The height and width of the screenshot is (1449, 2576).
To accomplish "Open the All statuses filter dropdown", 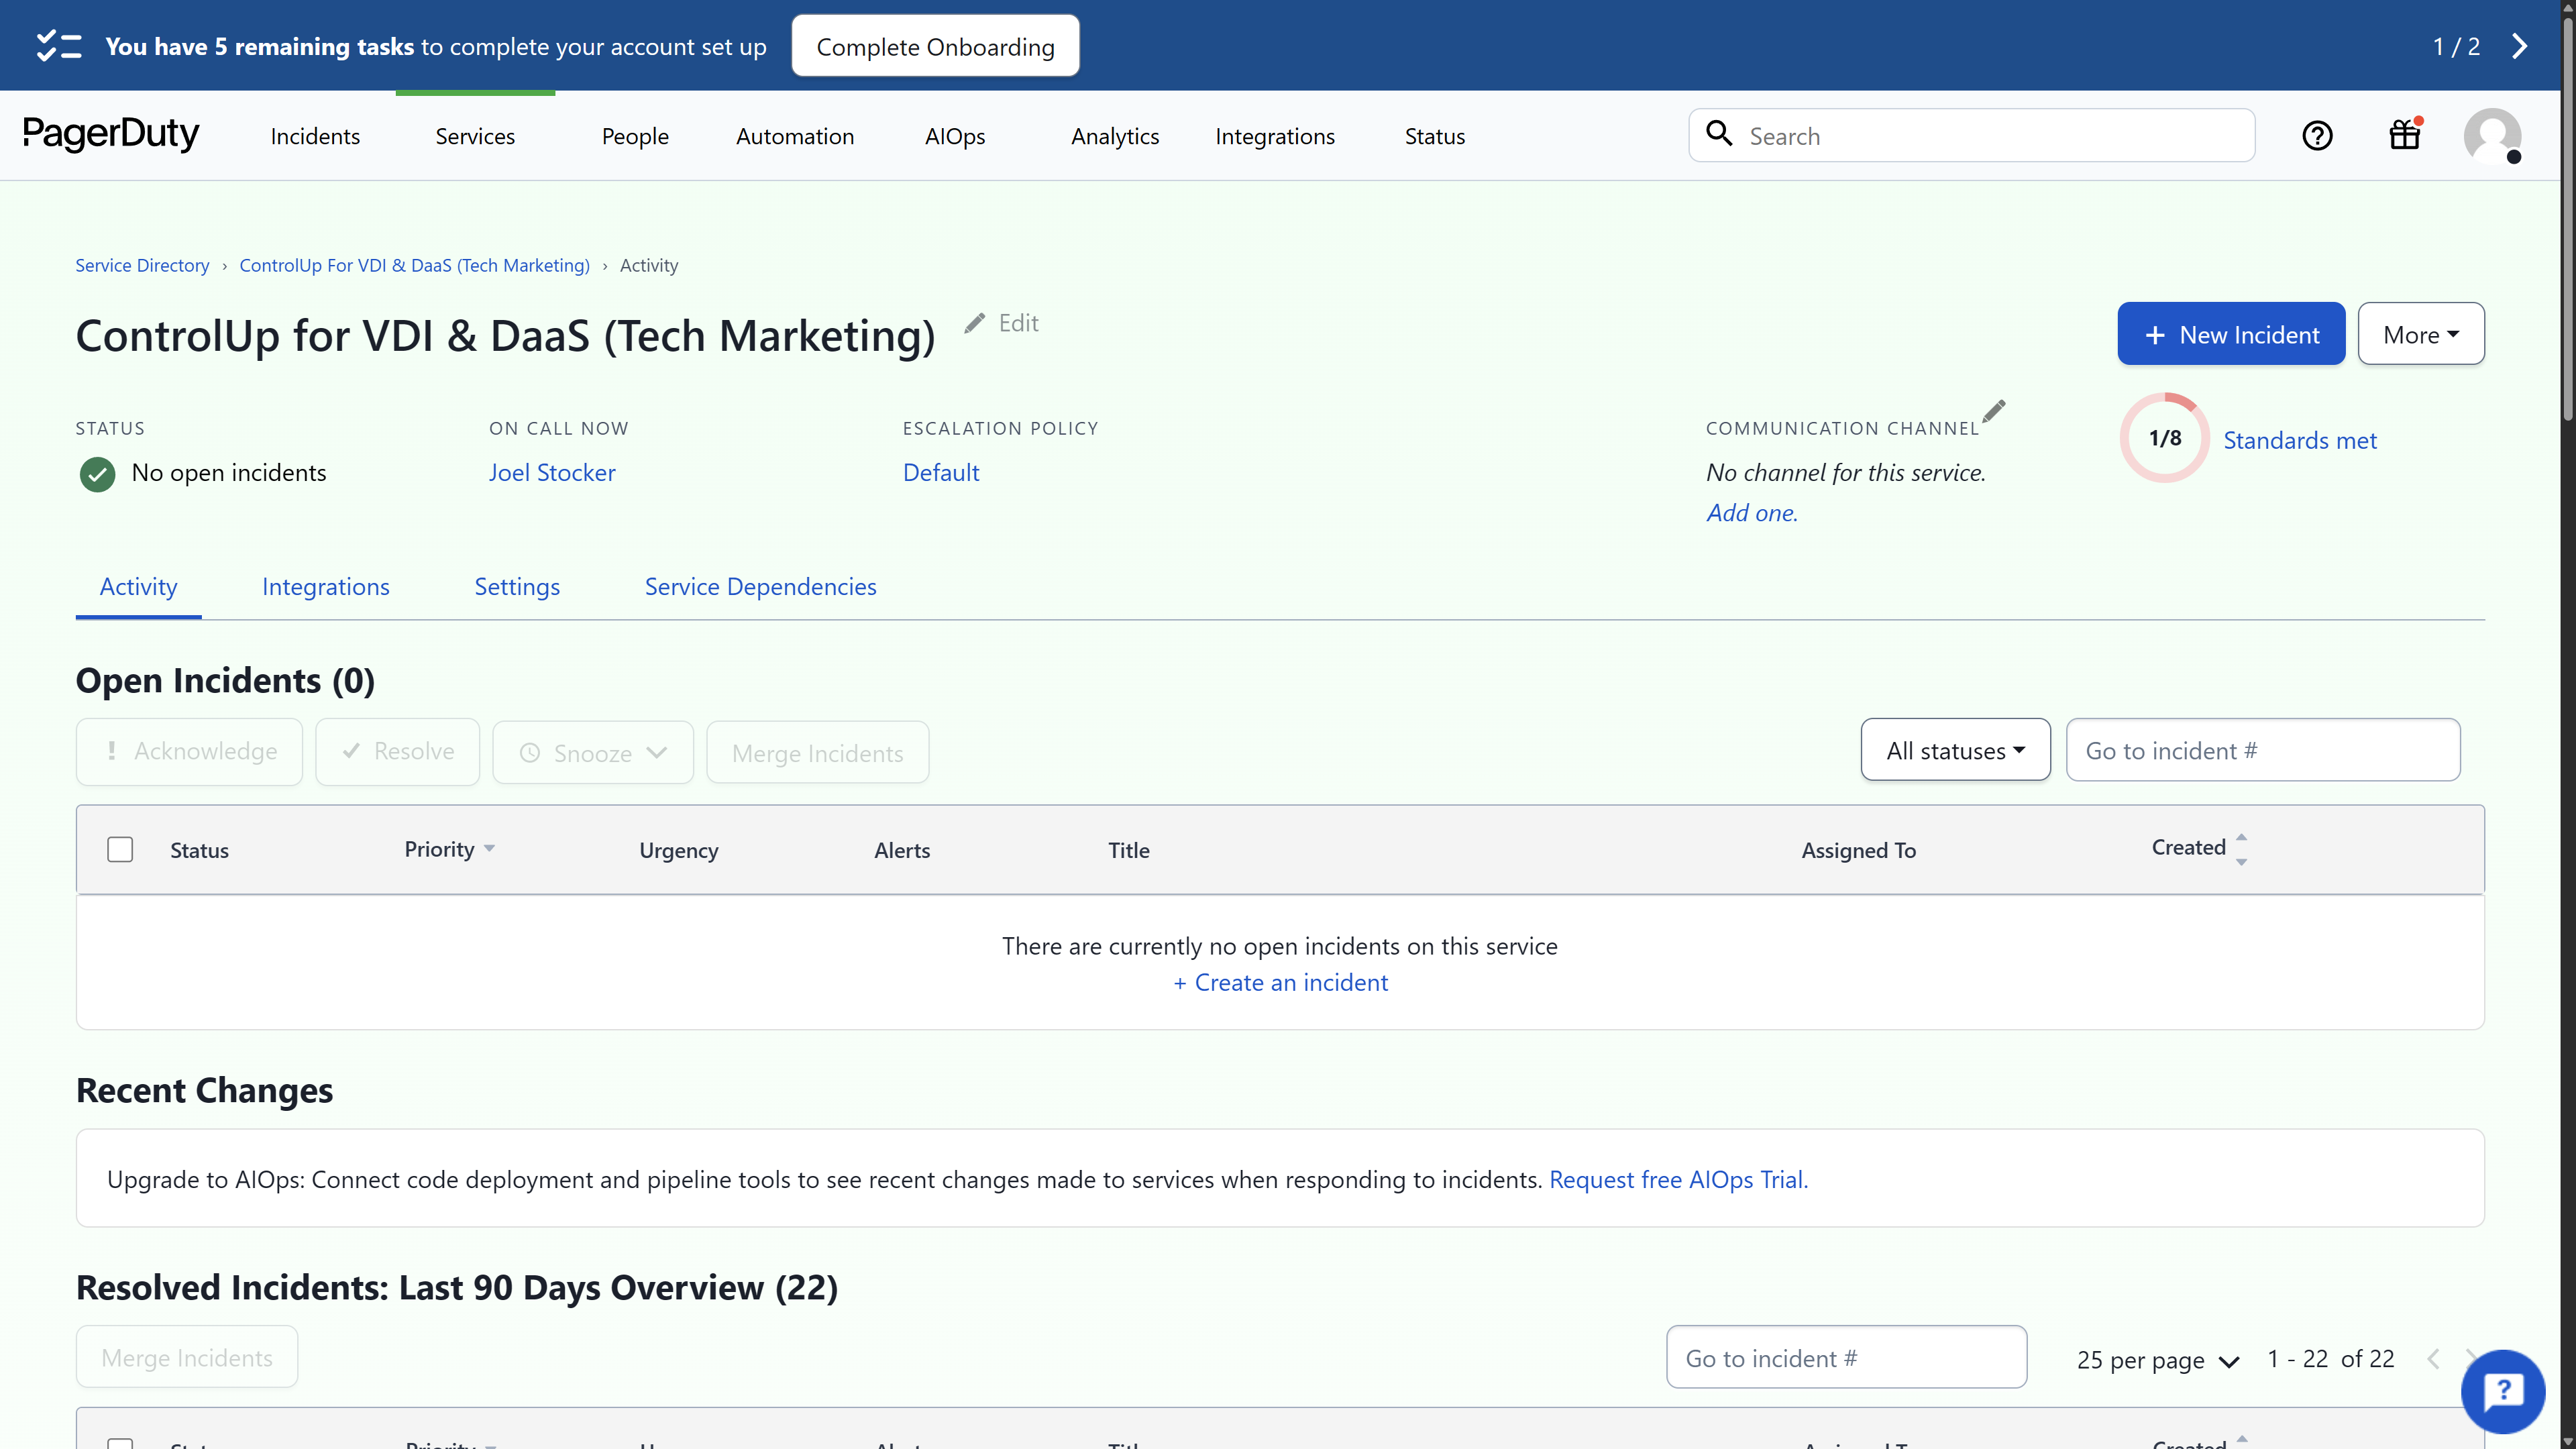I will point(1955,750).
